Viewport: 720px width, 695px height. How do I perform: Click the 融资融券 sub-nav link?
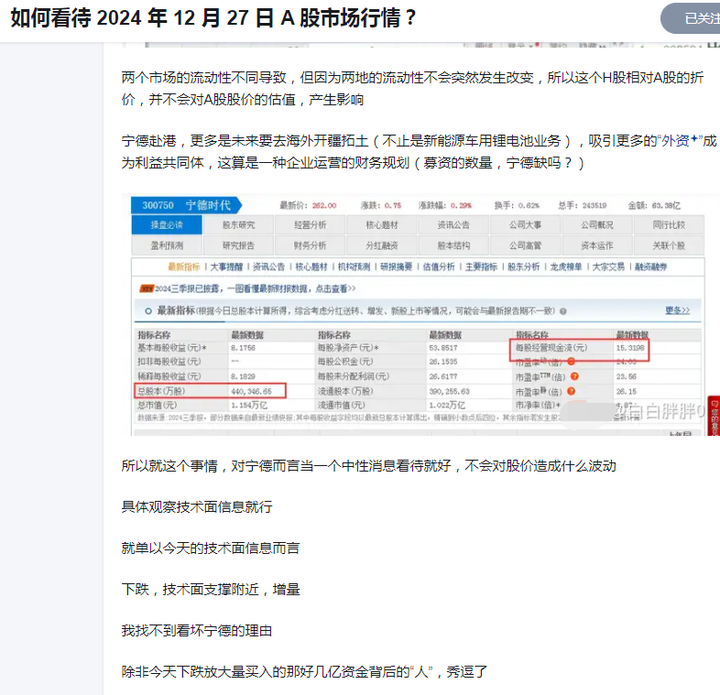(651, 267)
